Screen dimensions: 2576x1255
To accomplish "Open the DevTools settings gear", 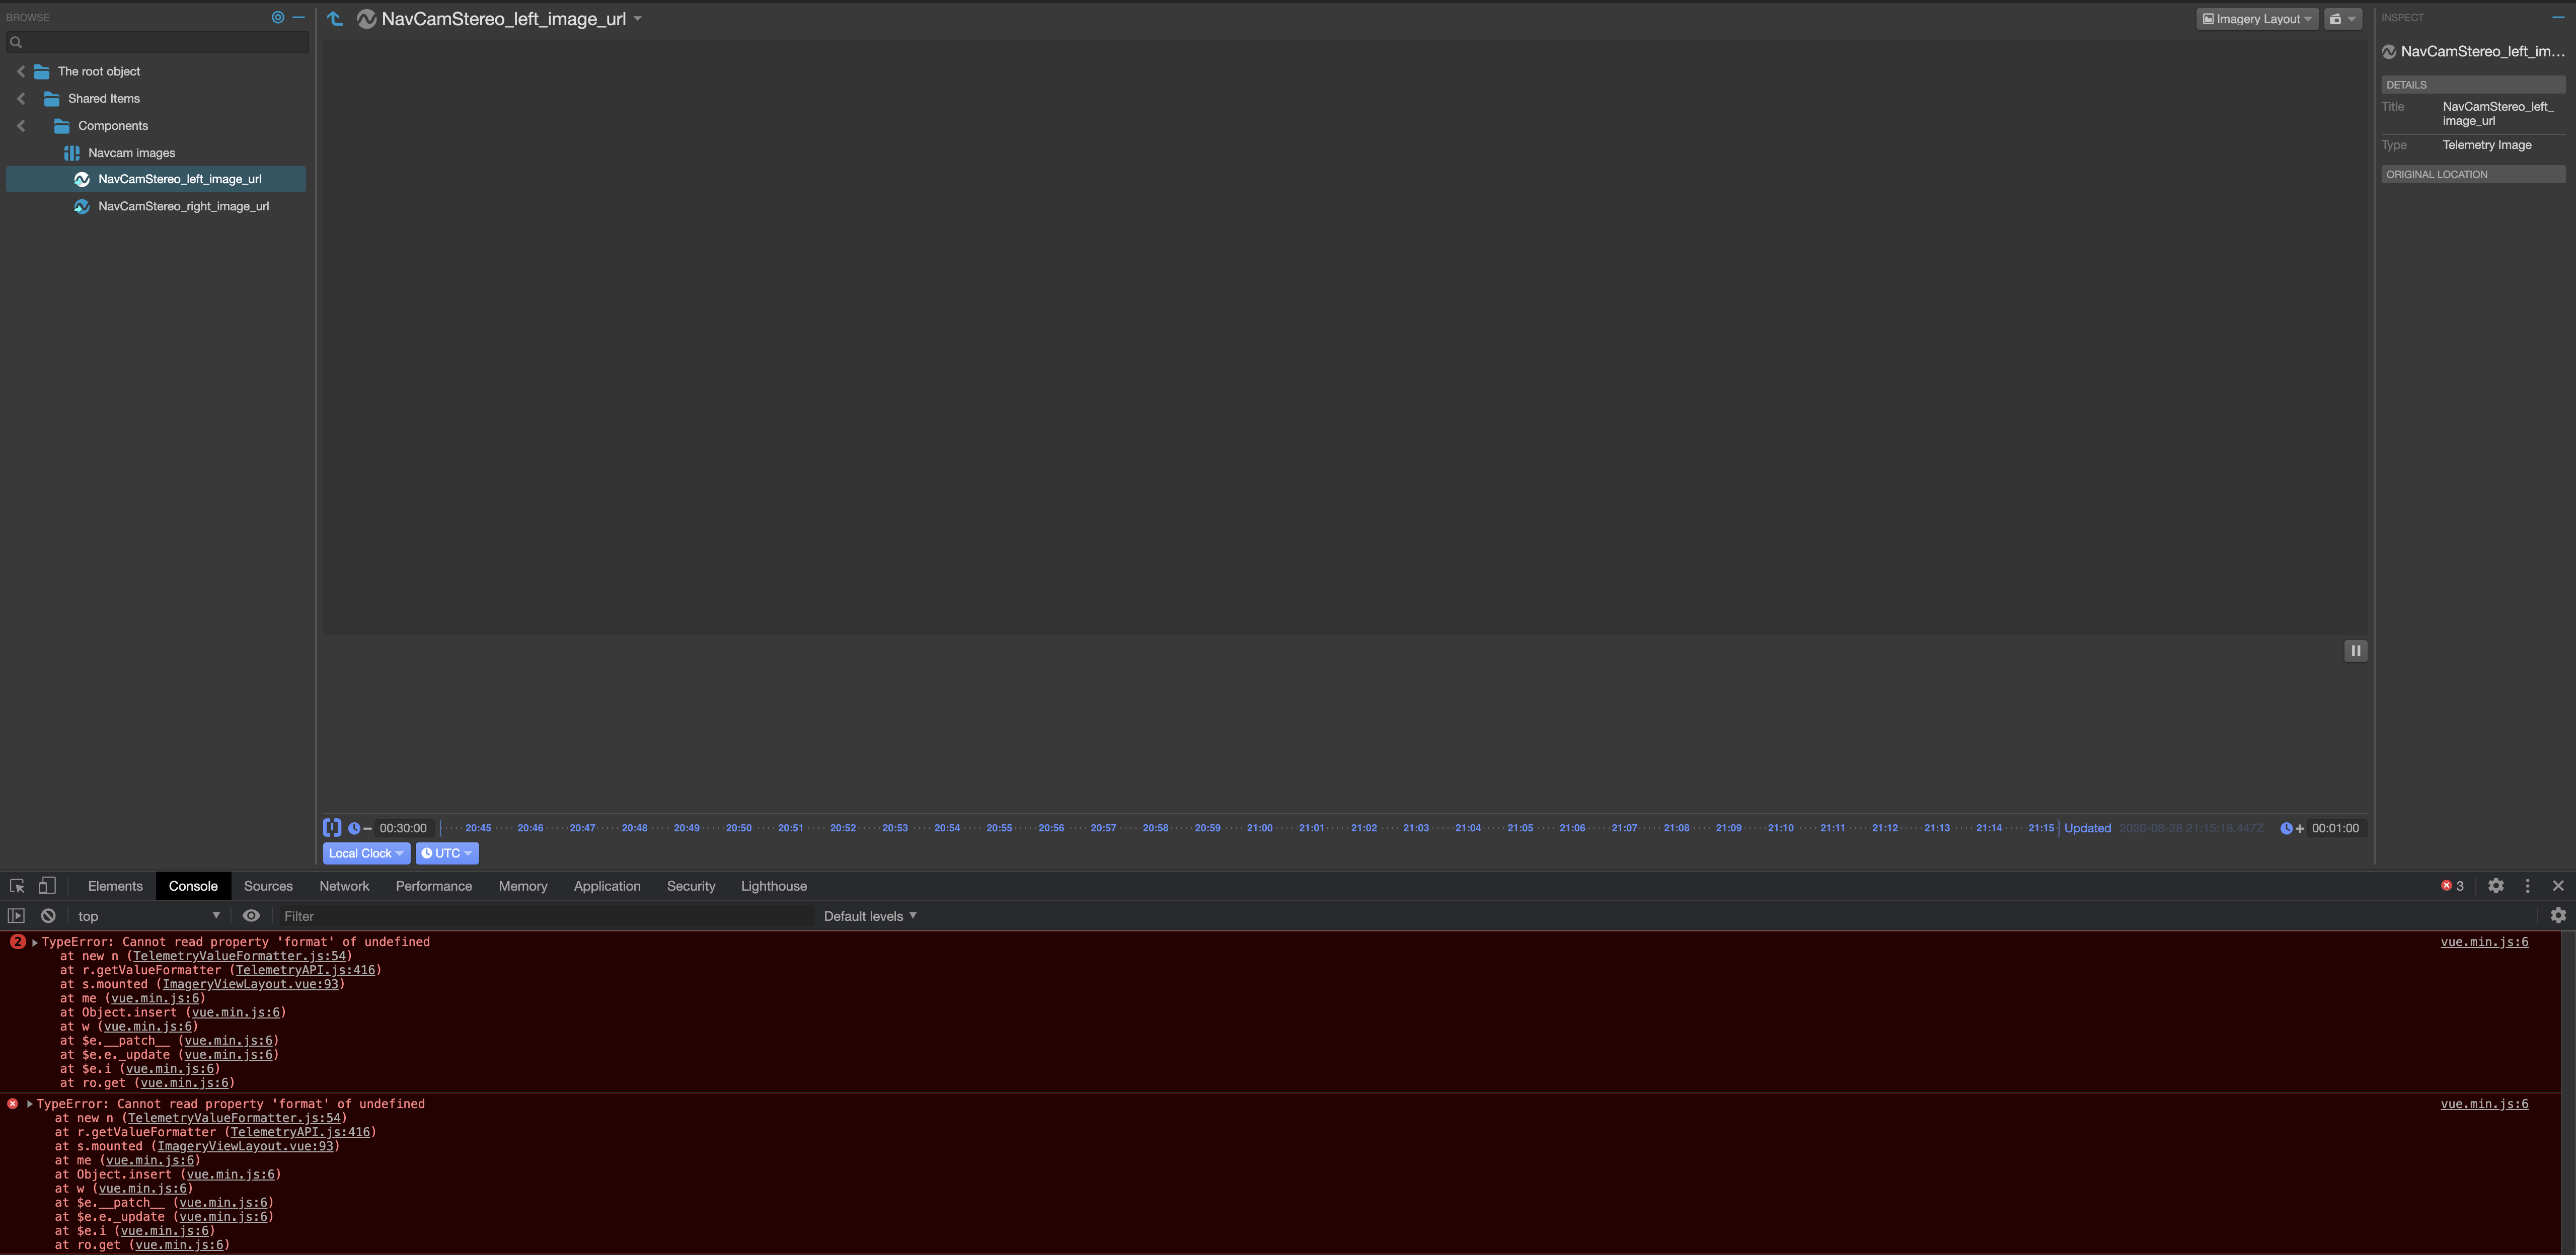I will (2496, 886).
